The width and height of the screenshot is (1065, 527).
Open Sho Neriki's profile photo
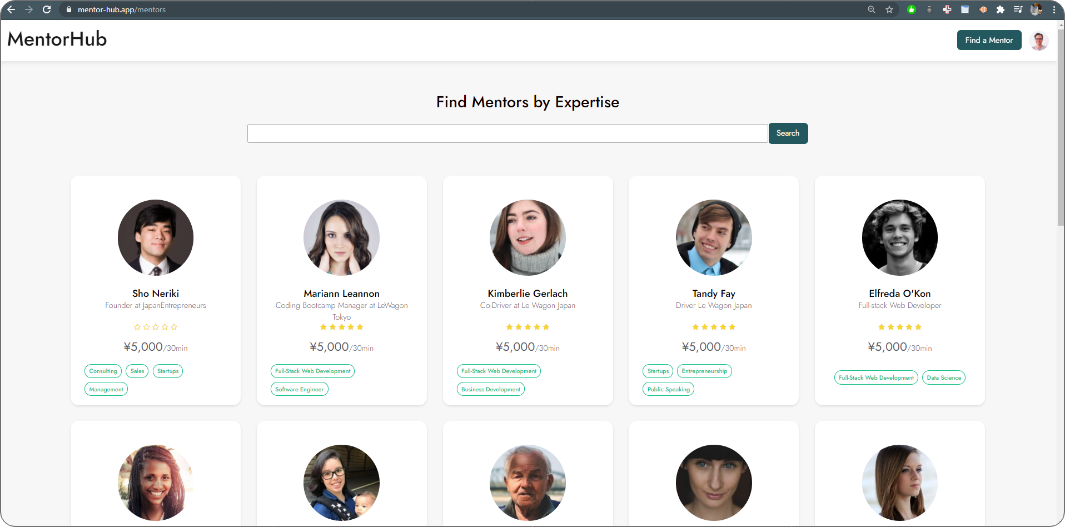(x=156, y=237)
